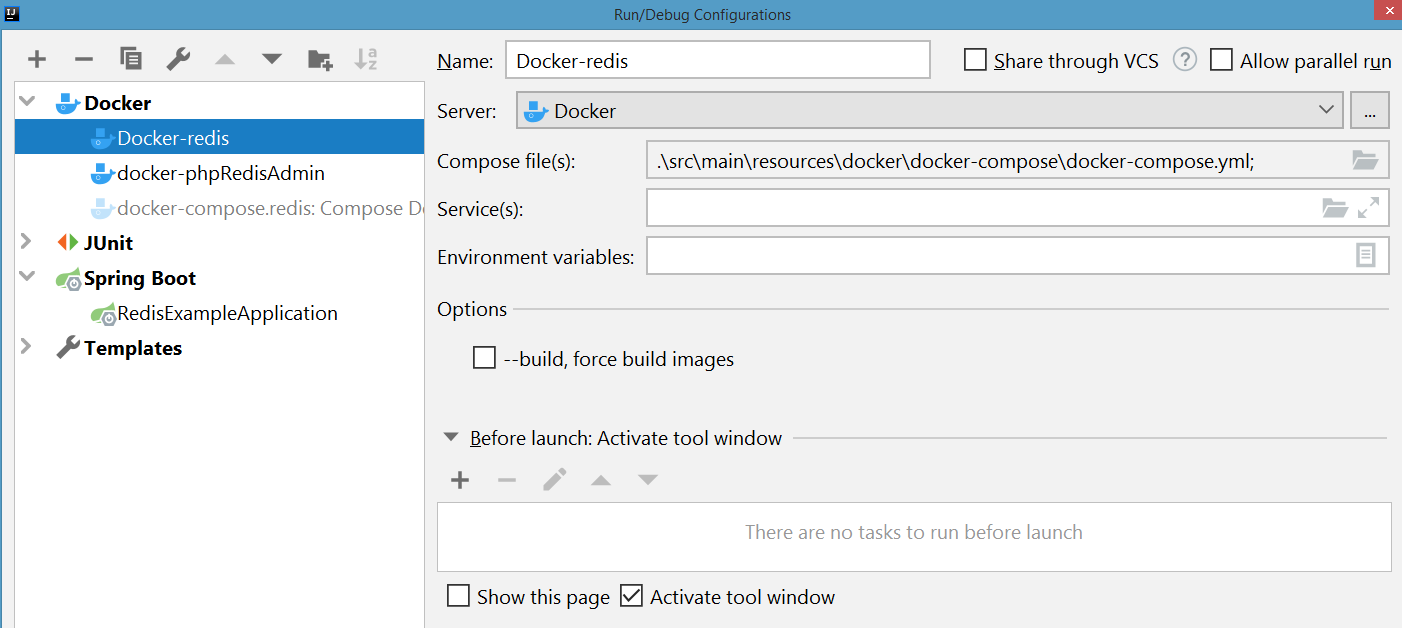This screenshot has width=1402, height=628.
Task: Move before launch task down
Action: pos(648,481)
